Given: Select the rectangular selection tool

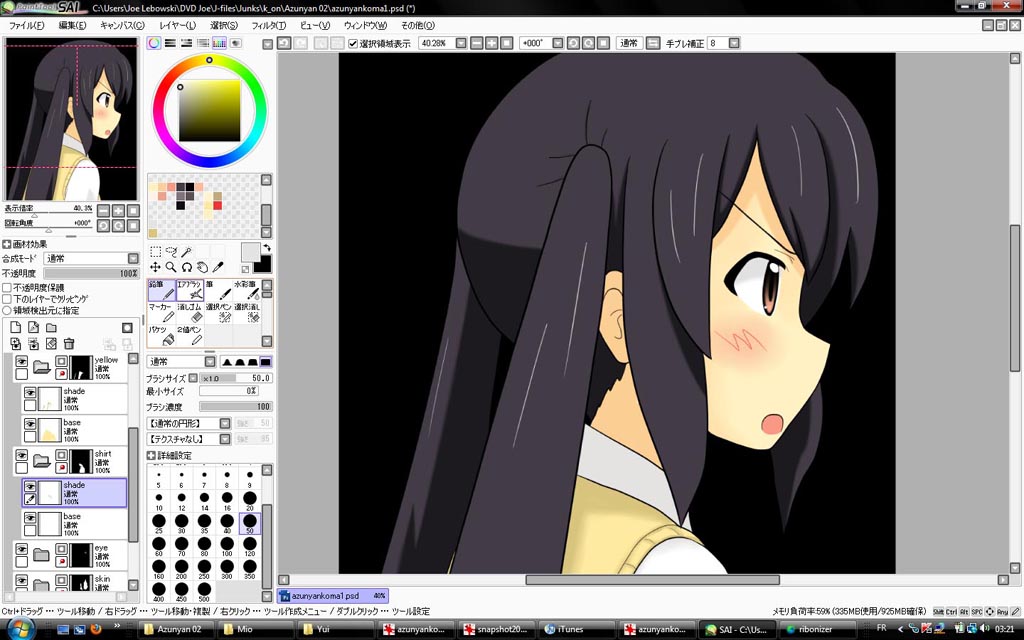Looking at the screenshot, I should coord(155,251).
